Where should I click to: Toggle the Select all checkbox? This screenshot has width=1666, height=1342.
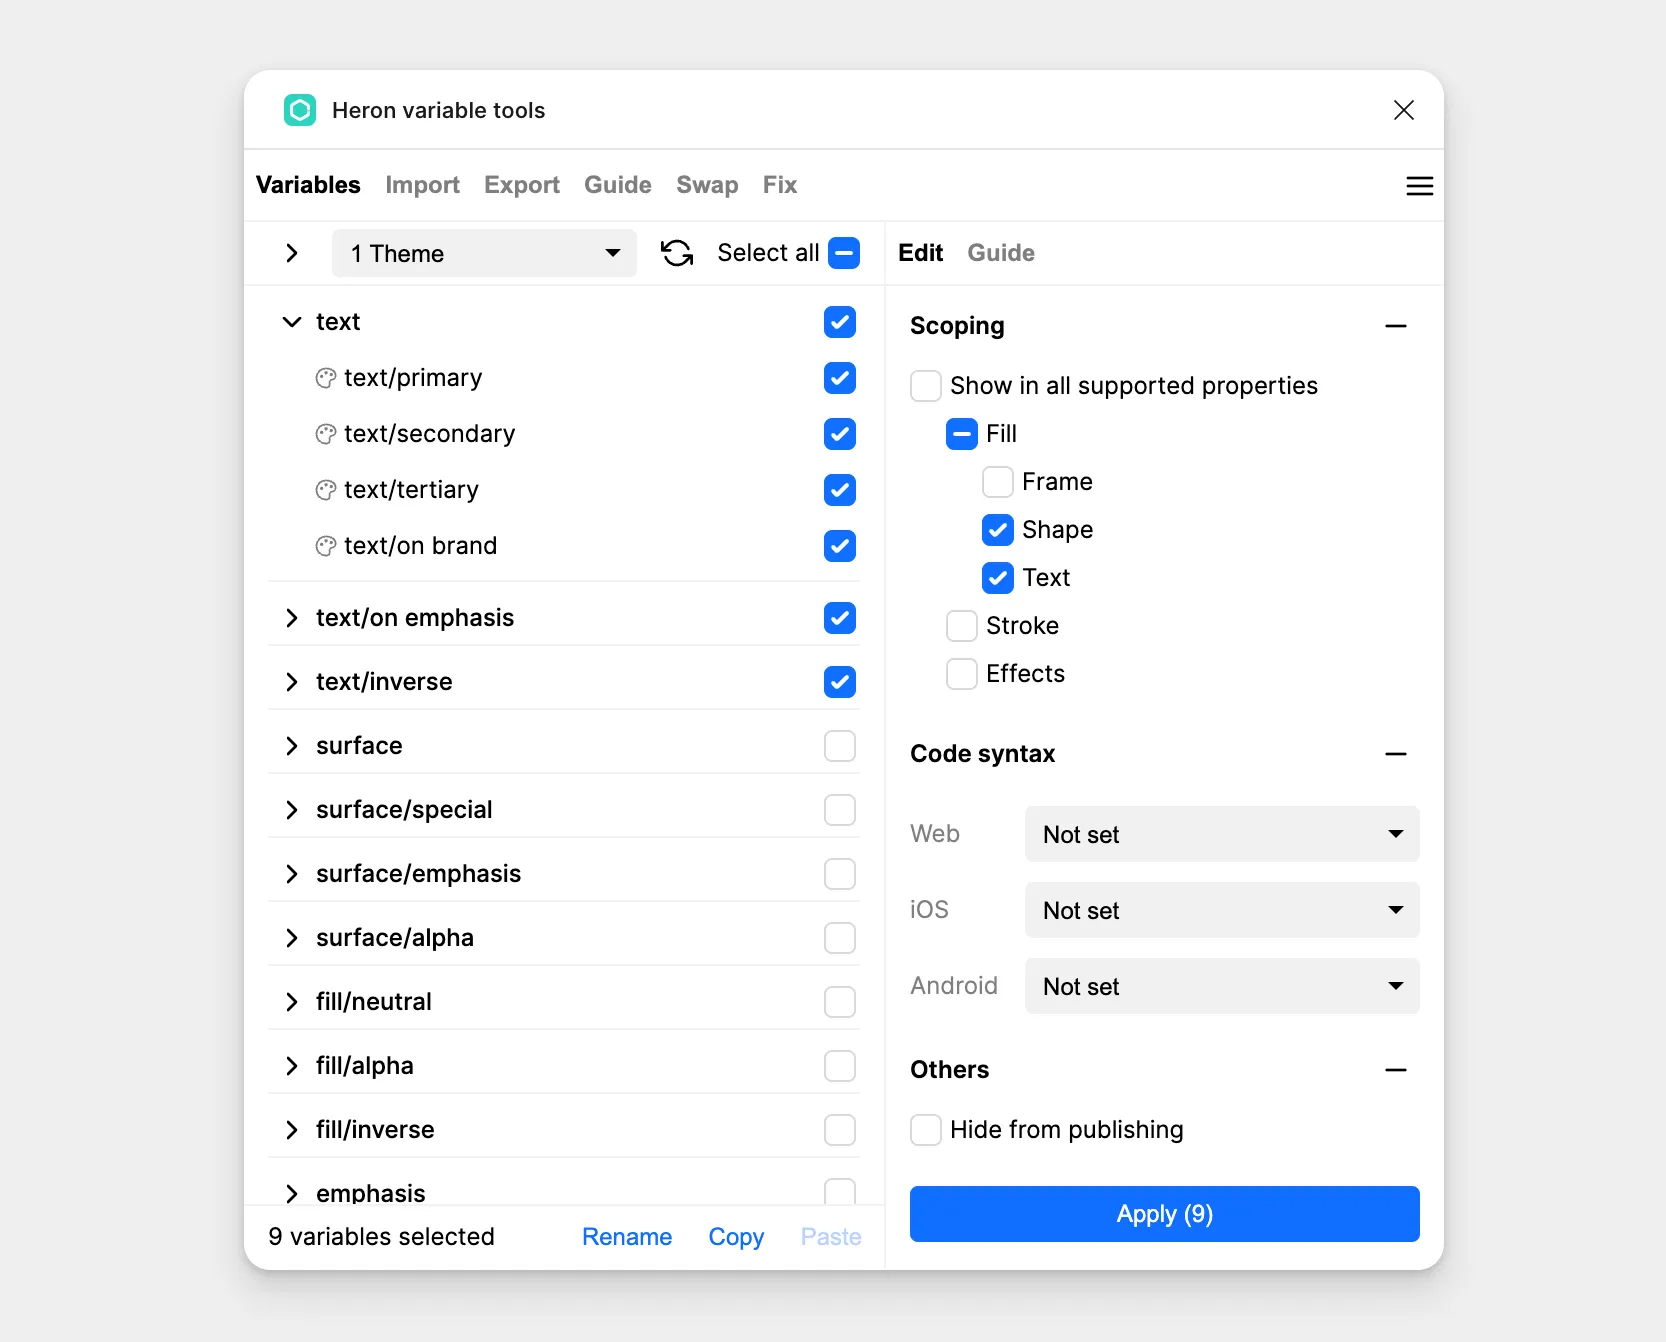point(844,253)
